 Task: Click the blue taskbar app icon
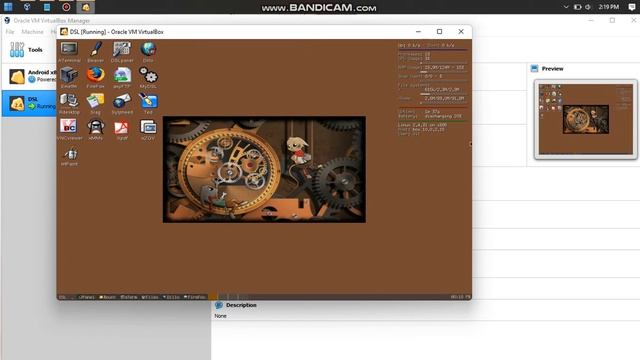(x=47, y=7)
